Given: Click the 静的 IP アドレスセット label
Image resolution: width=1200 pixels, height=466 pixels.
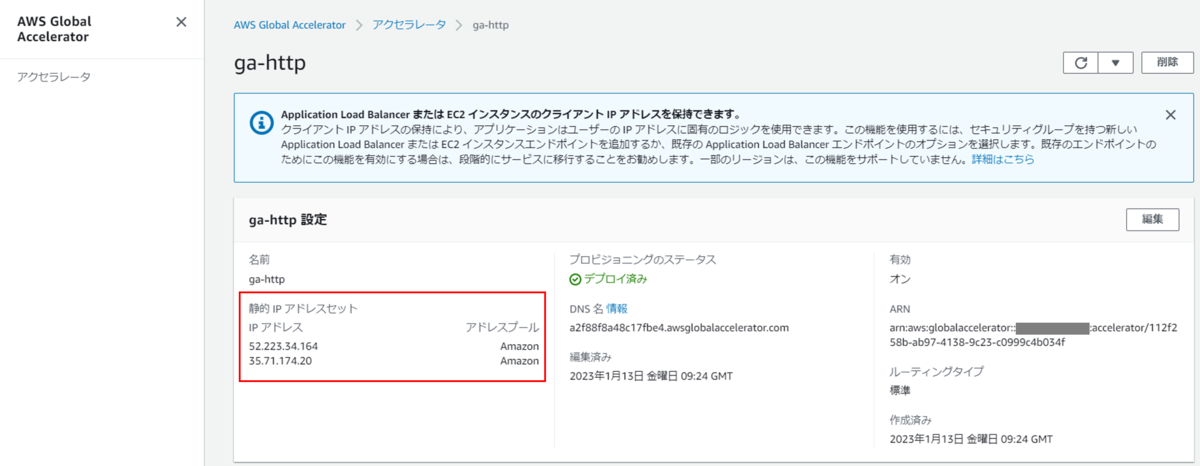Looking at the screenshot, I should pyautogui.click(x=303, y=309).
